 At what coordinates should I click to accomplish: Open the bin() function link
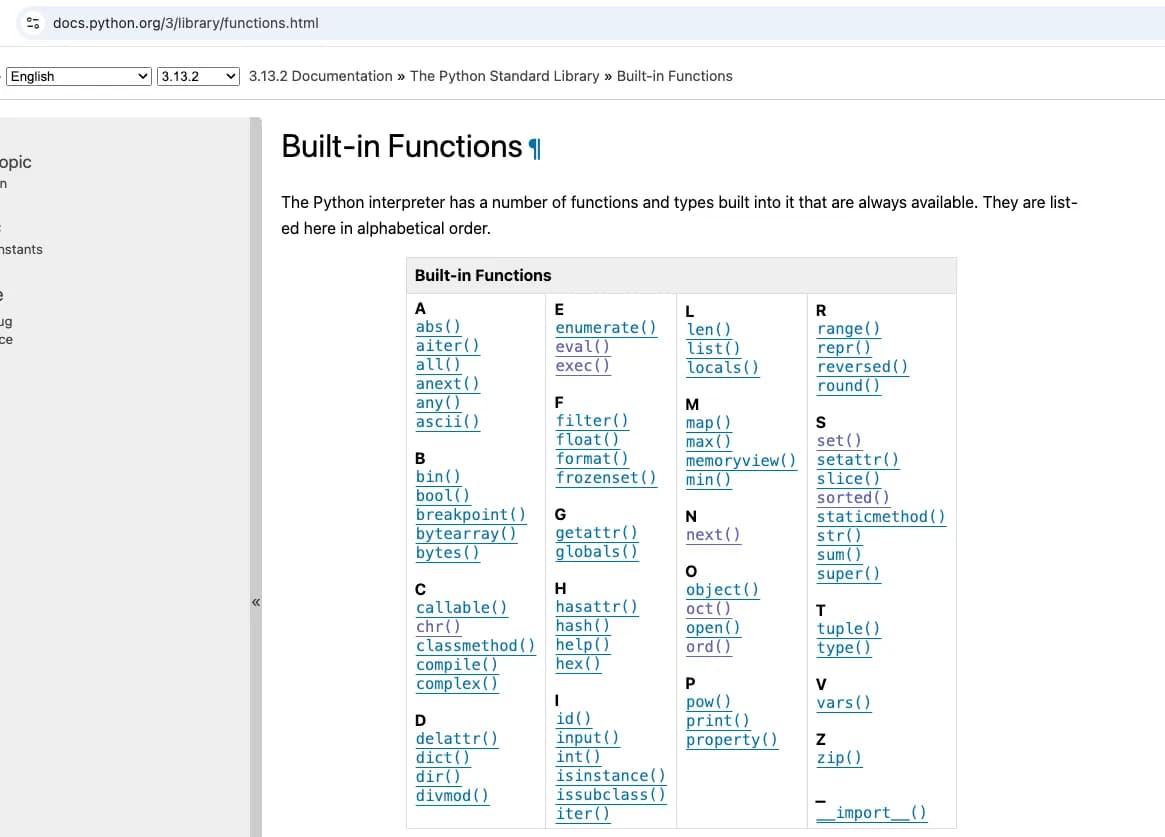438,476
